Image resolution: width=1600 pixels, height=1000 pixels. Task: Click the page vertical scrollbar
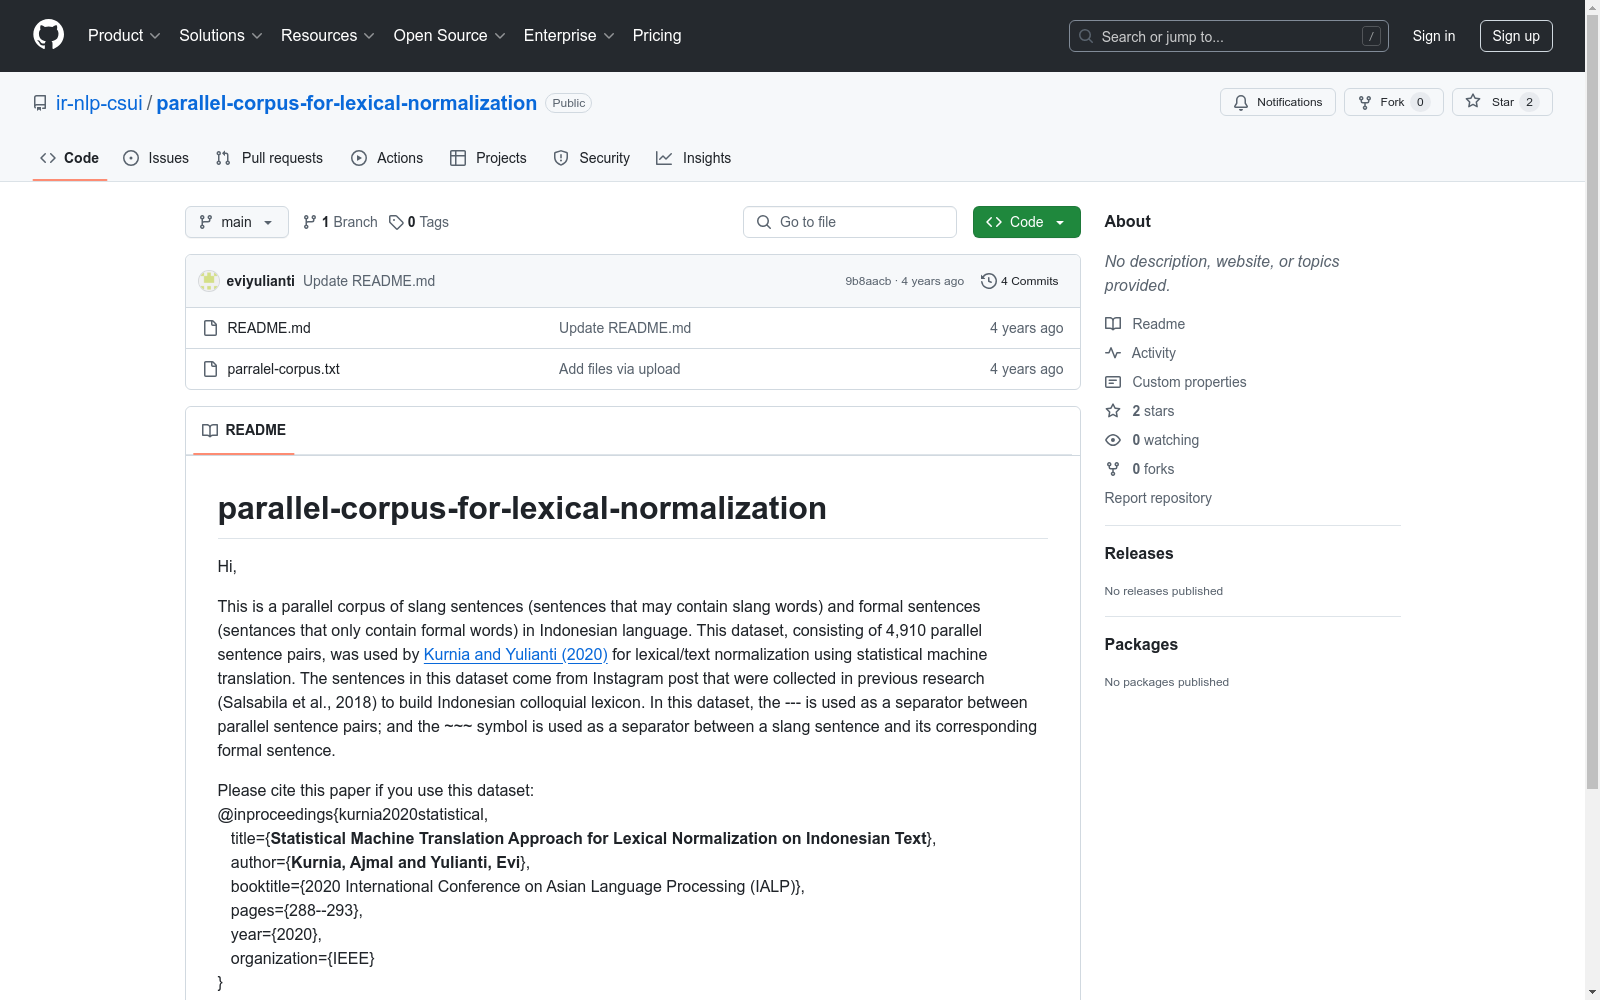click(1592, 400)
